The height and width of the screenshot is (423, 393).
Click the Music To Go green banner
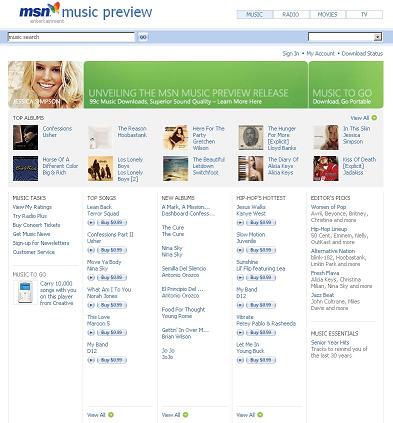click(x=346, y=85)
